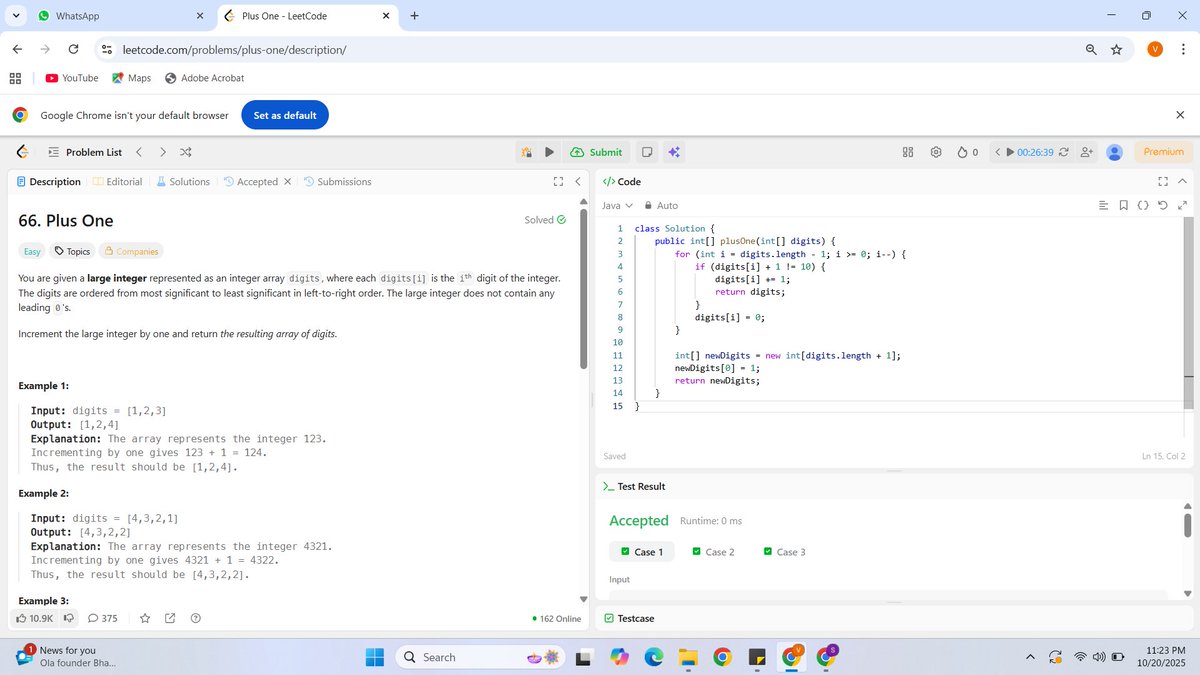Switch to the Accepted tab
1200x675 pixels.
pos(250,182)
